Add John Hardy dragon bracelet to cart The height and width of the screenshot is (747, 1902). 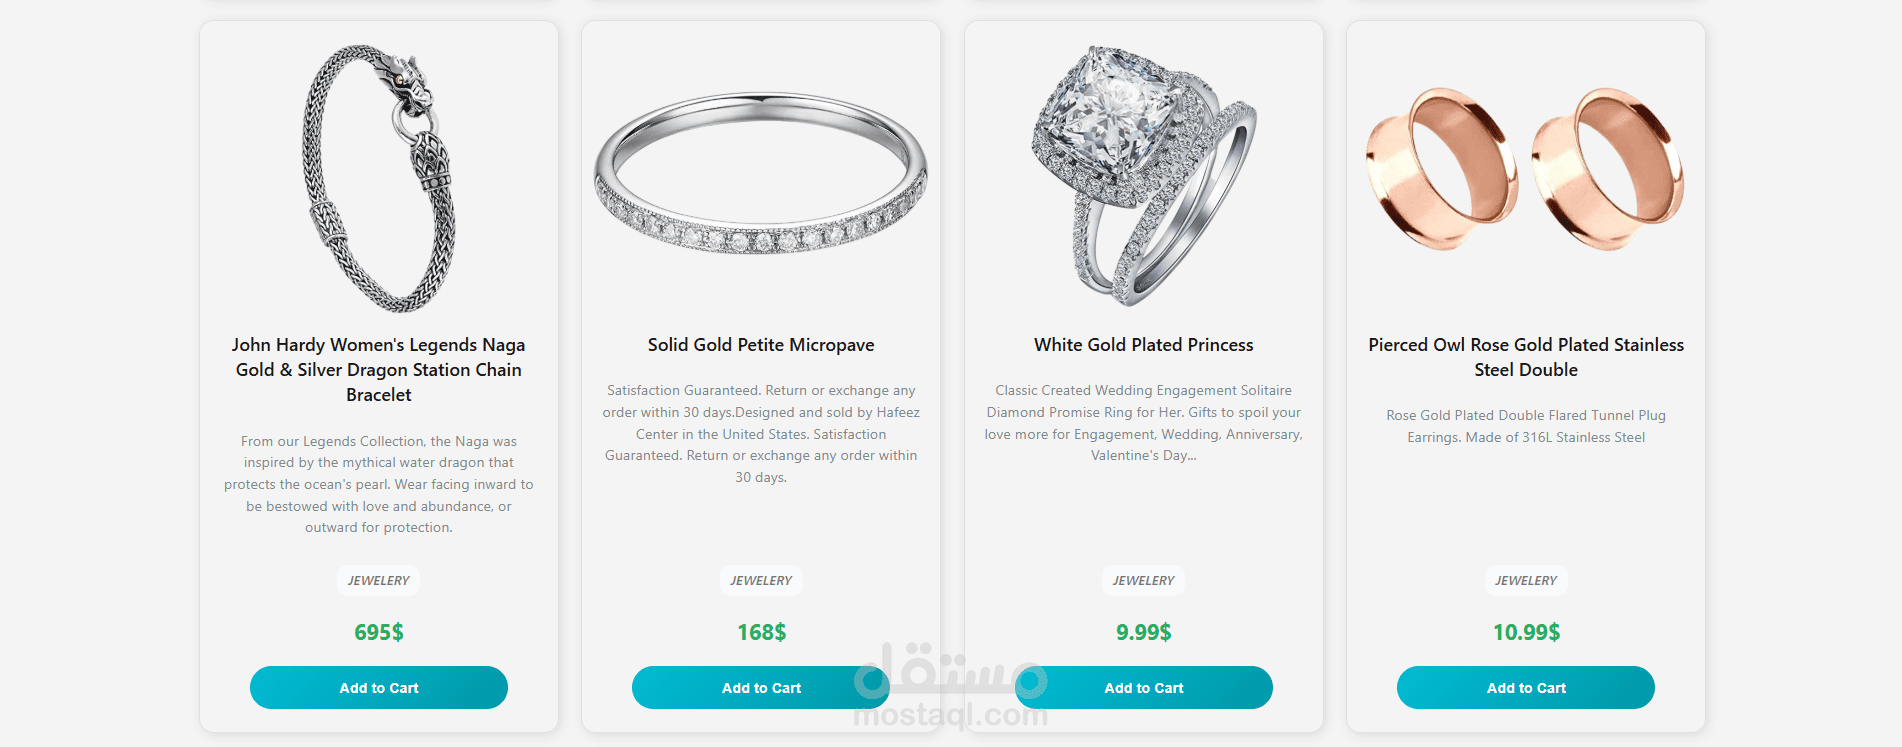tap(379, 688)
